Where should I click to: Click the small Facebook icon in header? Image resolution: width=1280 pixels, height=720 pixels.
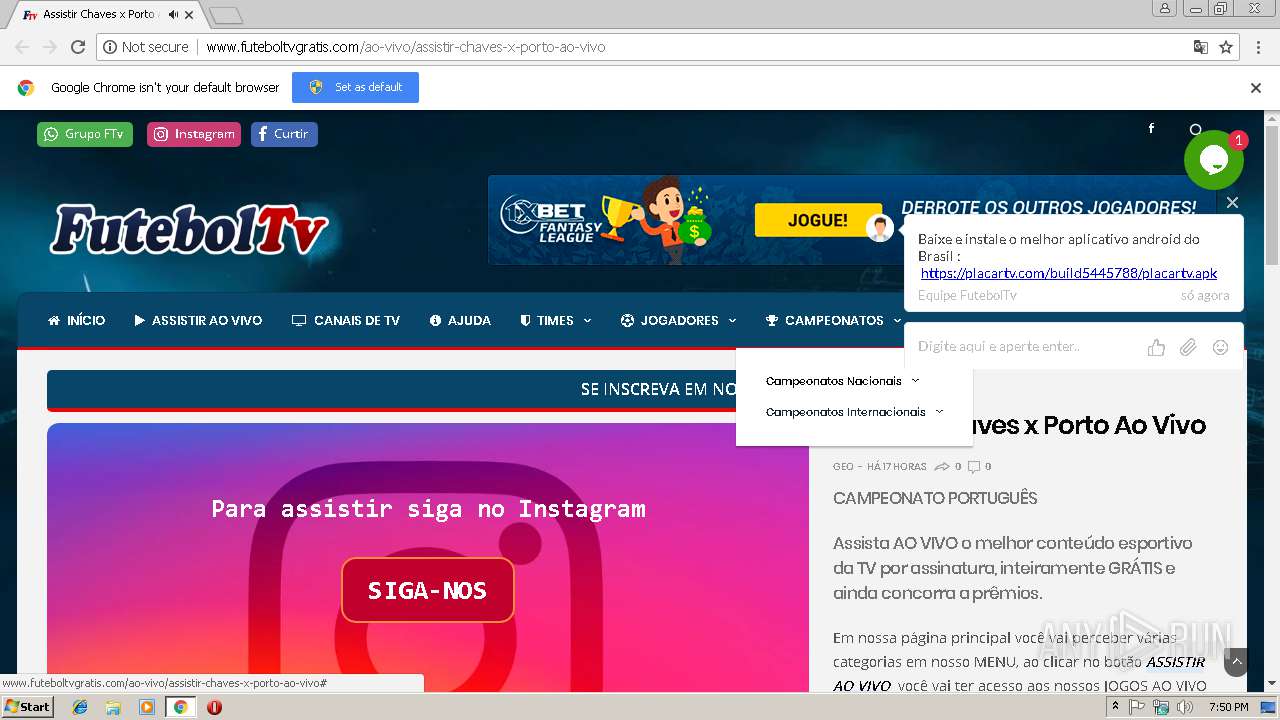point(1151,128)
